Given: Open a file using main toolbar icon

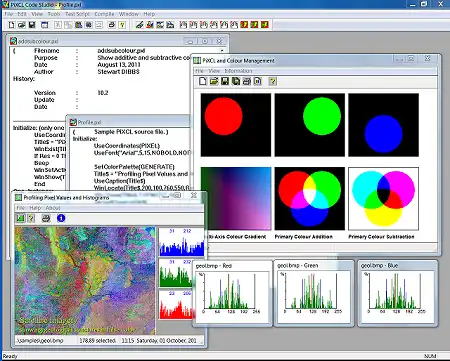Looking at the screenshot, I should tap(22, 25).
